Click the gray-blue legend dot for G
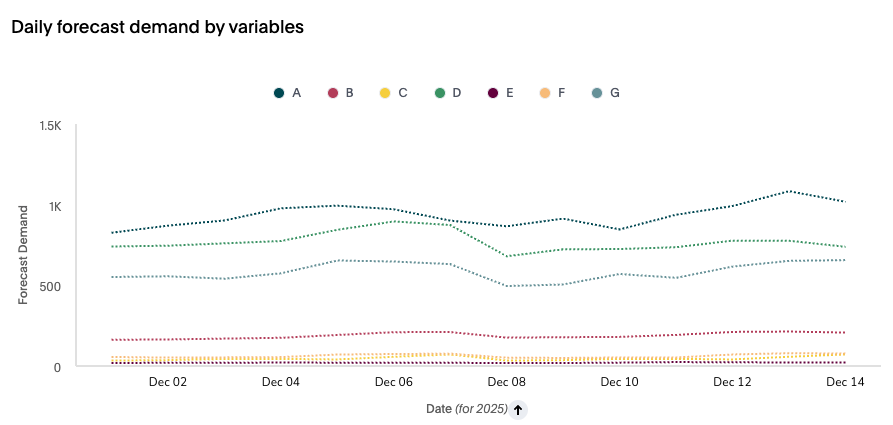 [597, 93]
